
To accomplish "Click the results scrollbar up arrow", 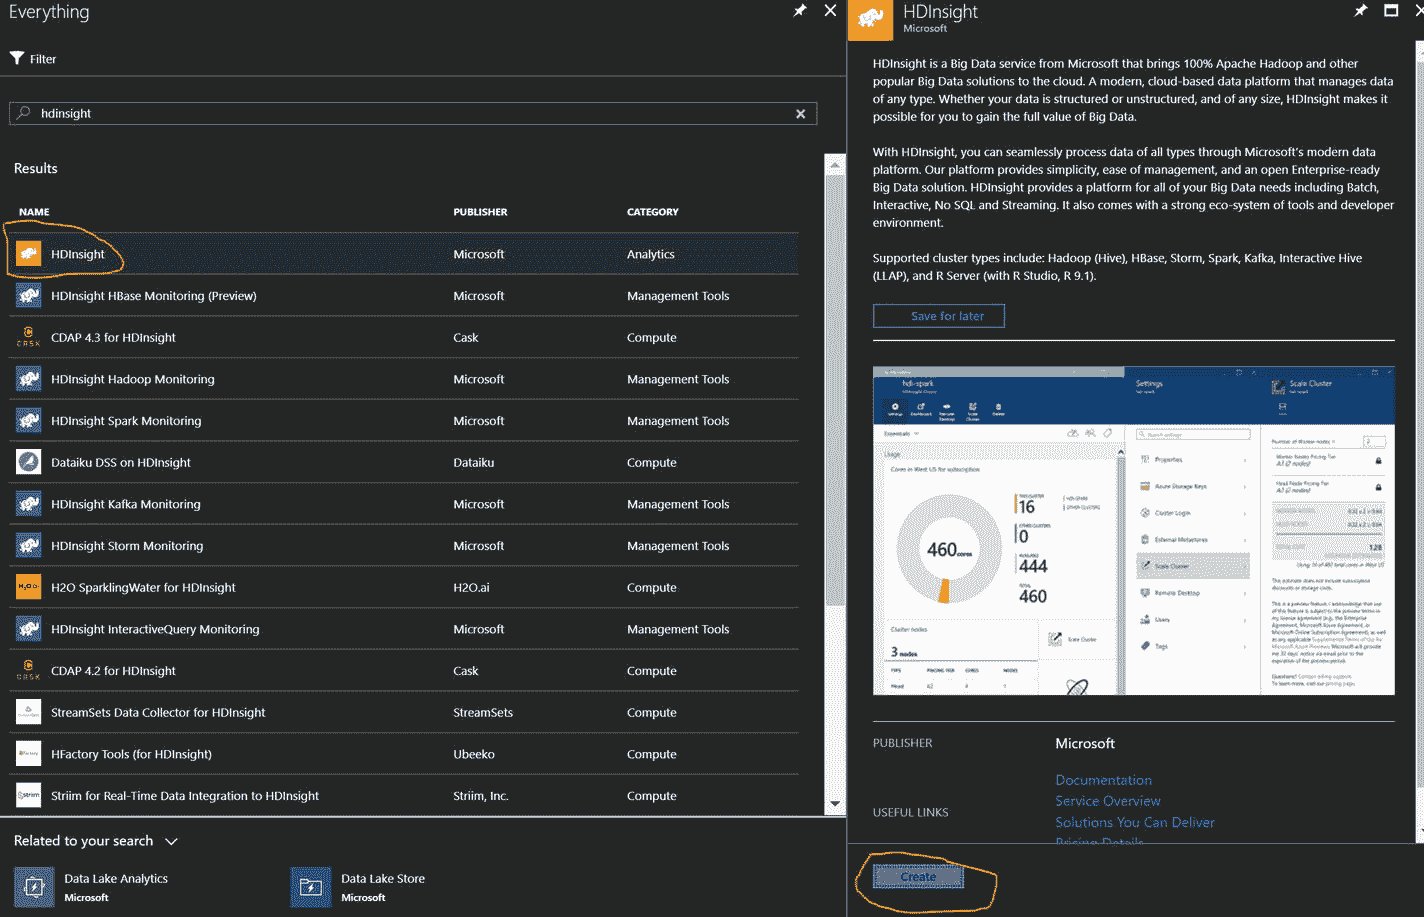I will tap(835, 164).
